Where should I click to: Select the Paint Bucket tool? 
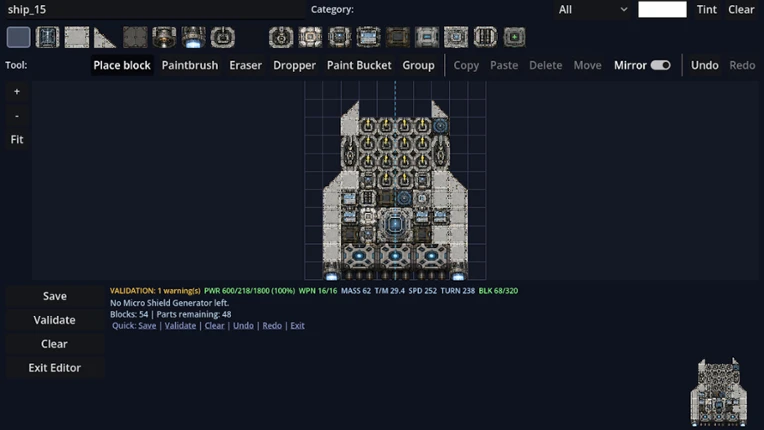359,65
